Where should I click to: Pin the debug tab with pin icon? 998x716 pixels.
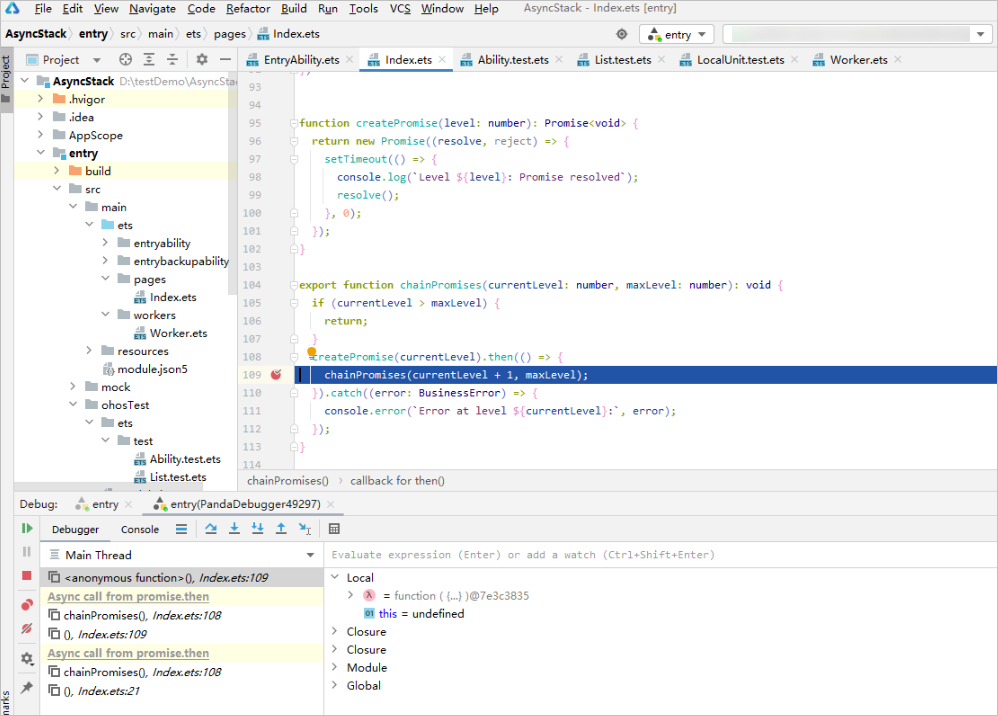tap(27, 688)
